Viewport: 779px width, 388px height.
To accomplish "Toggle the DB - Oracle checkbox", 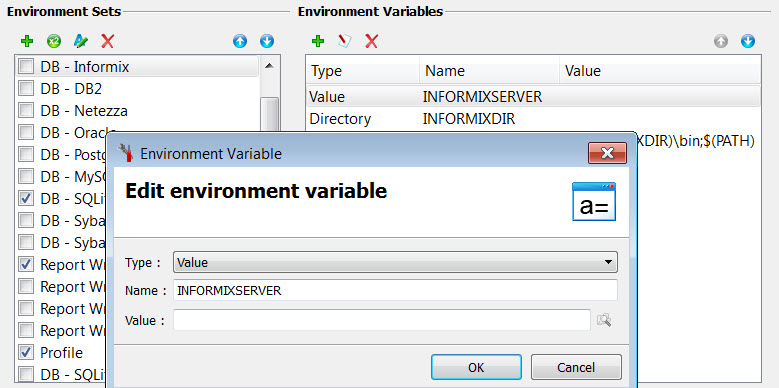I will 26,133.
